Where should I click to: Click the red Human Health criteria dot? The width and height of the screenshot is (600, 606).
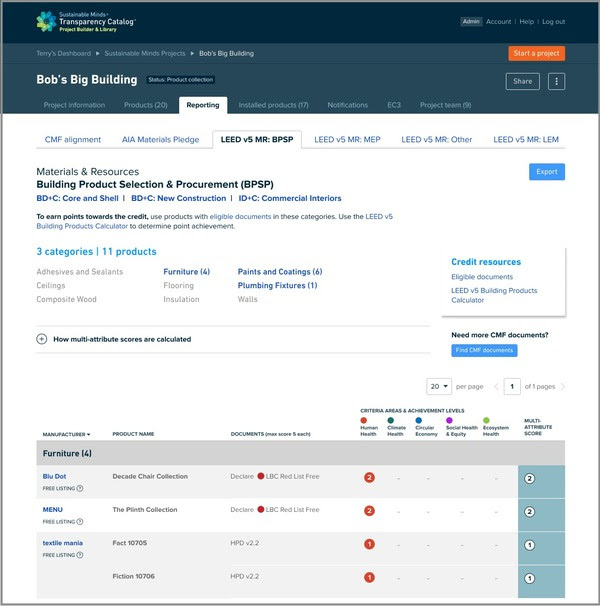coord(363,420)
